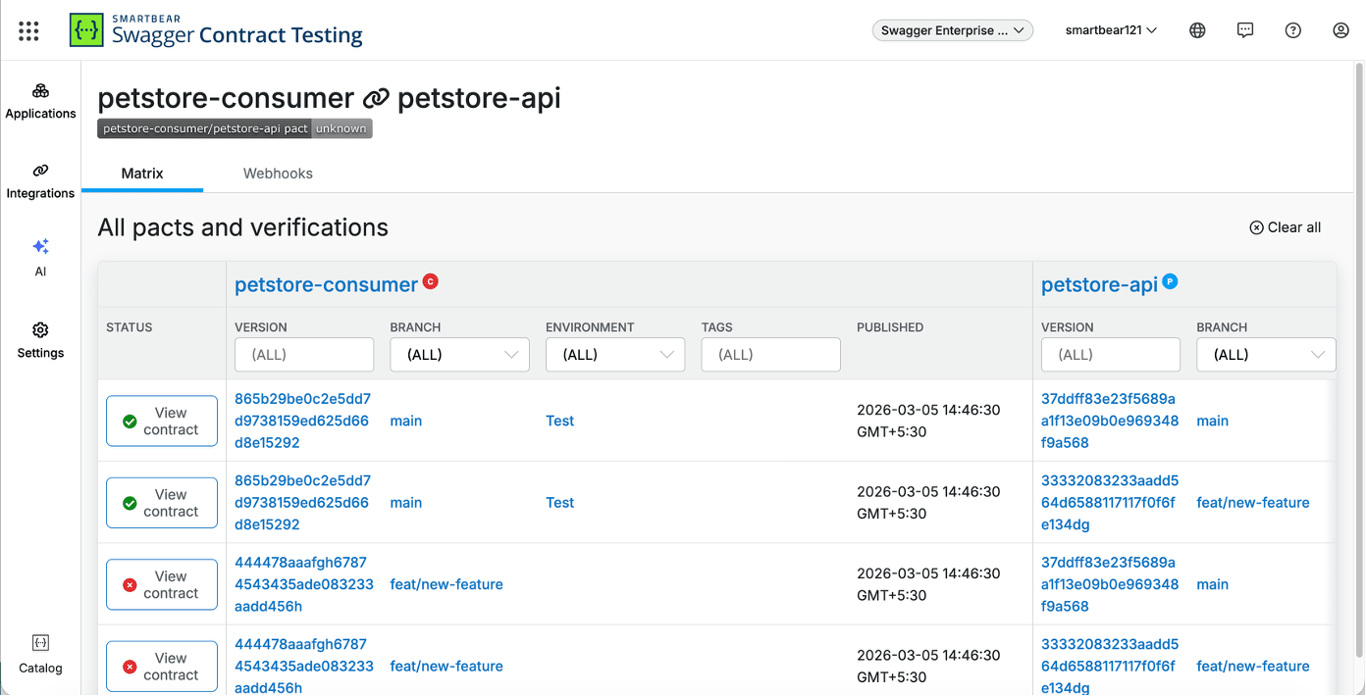Click Test environment in second row
The width and height of the screenshot is (1366, 696).
pos(560,503)
